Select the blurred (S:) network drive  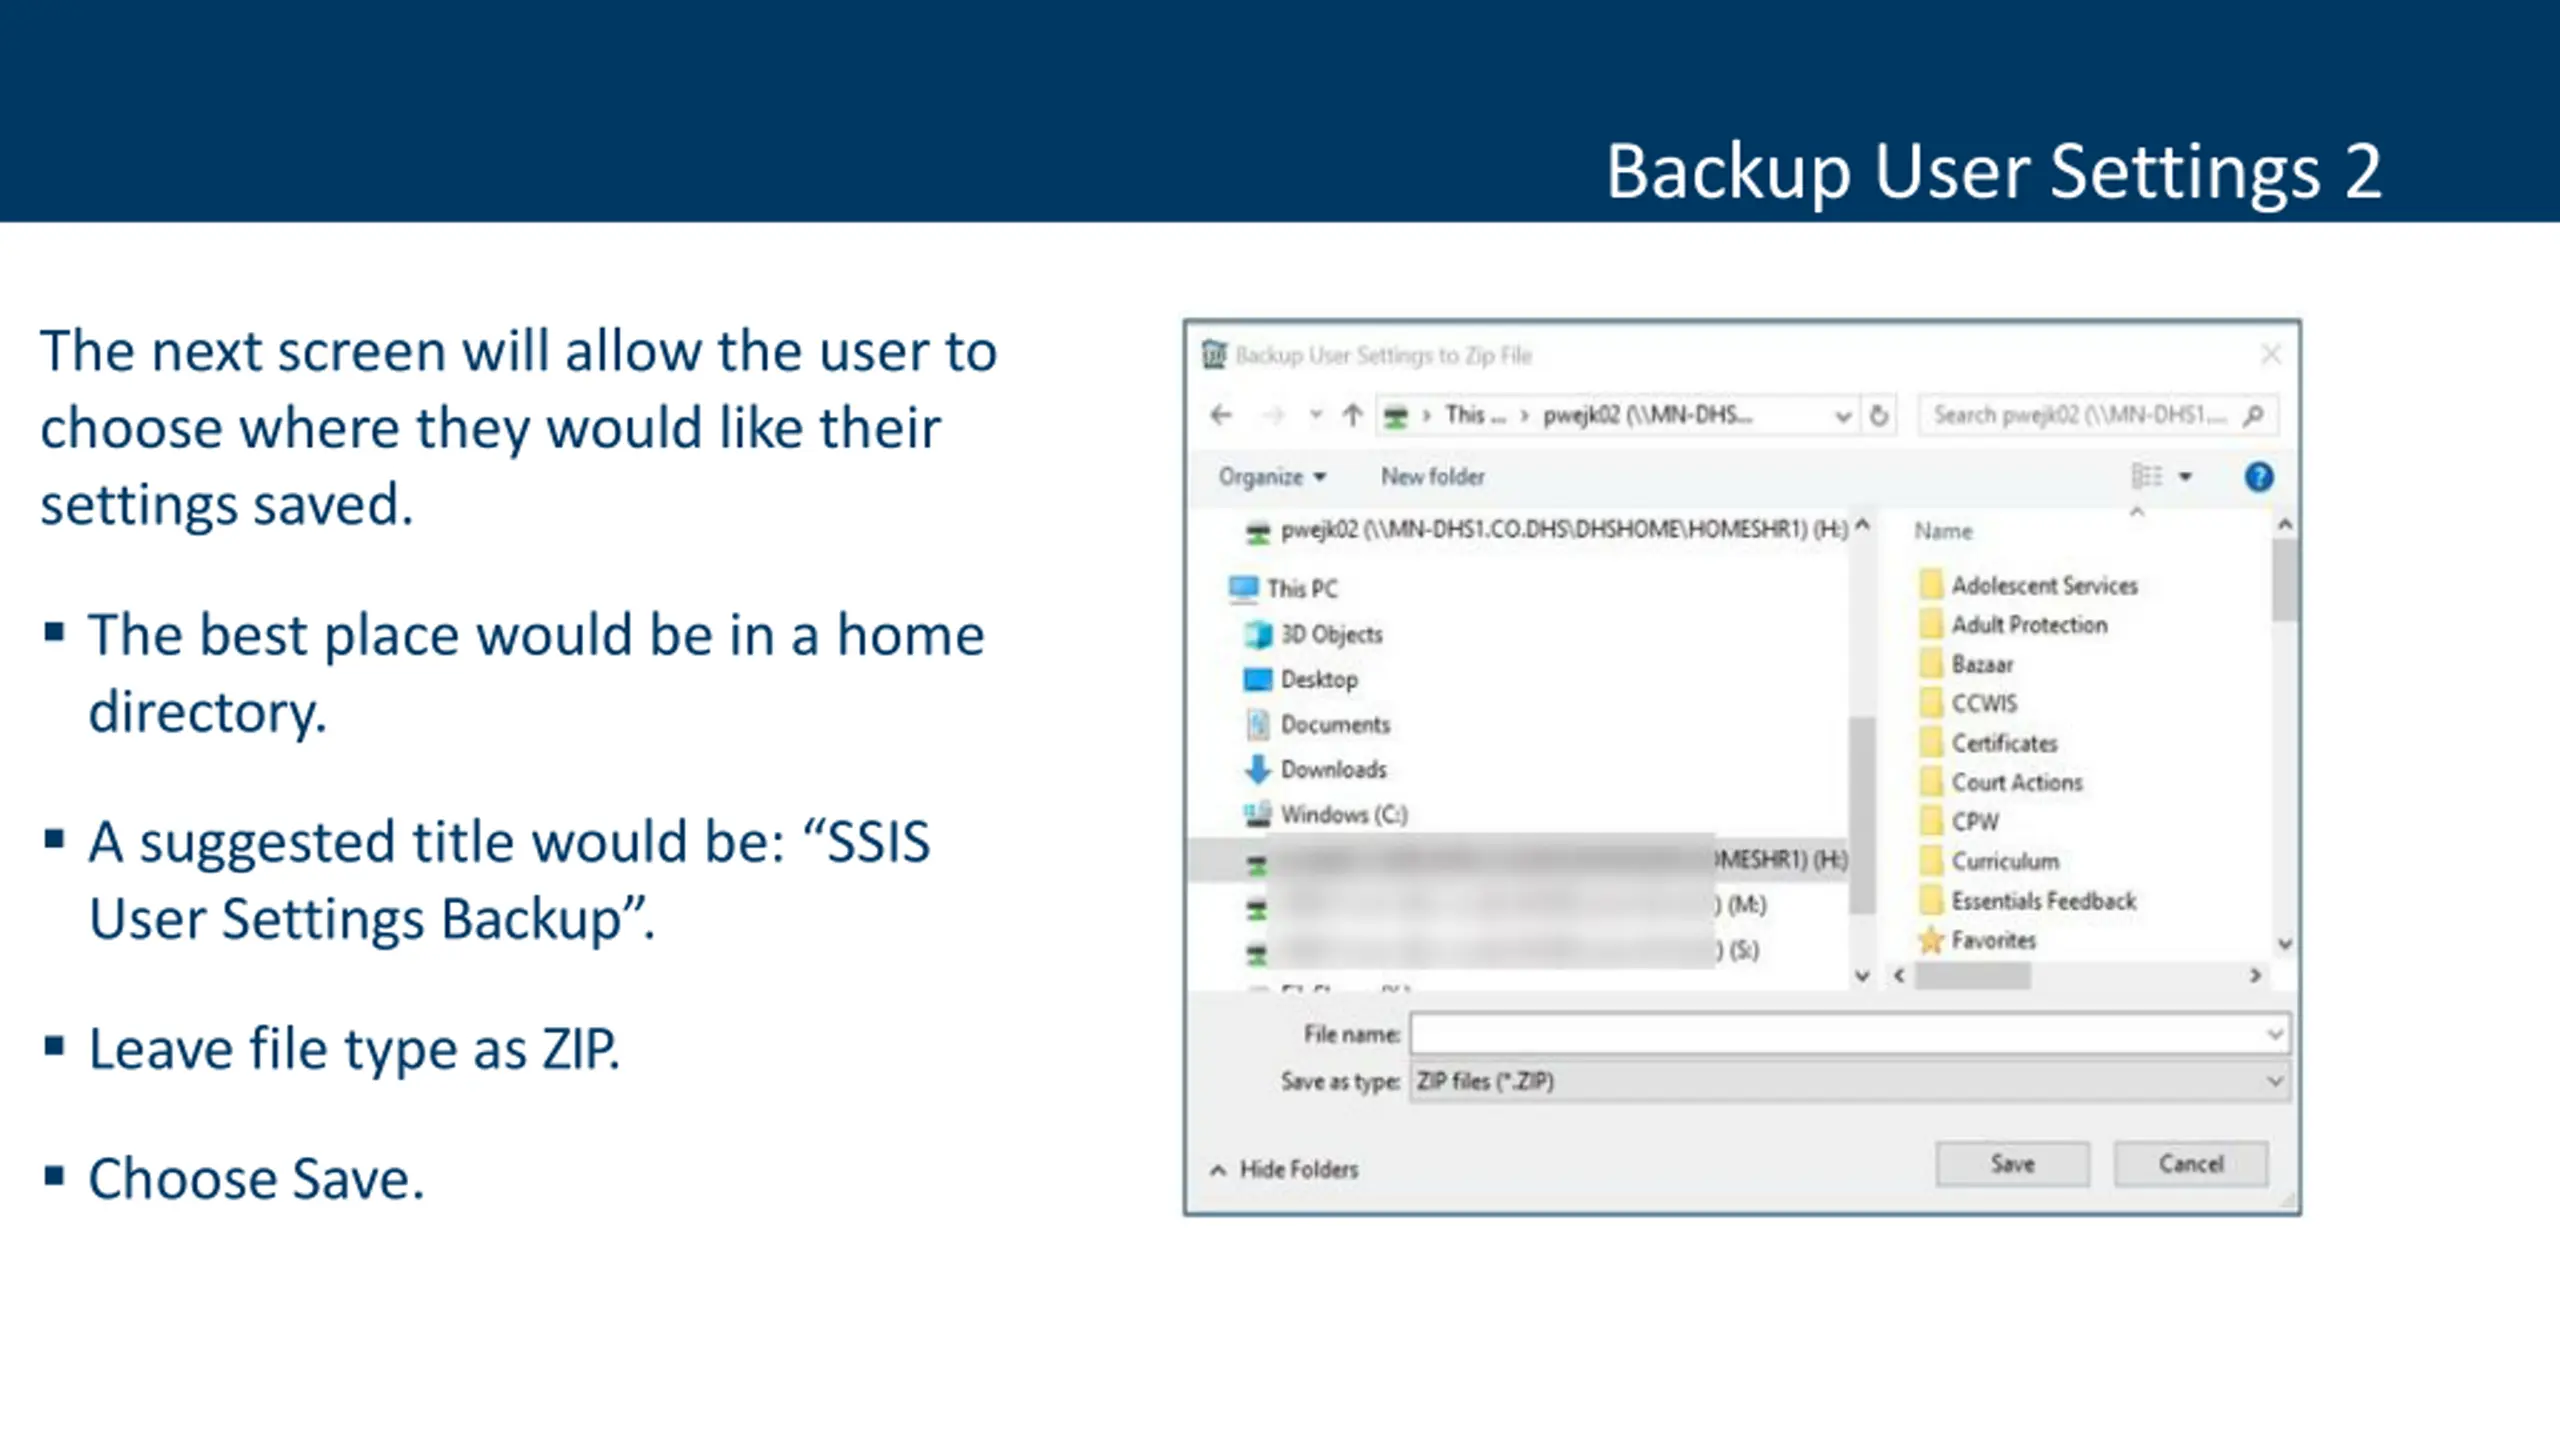[1502, 950]
